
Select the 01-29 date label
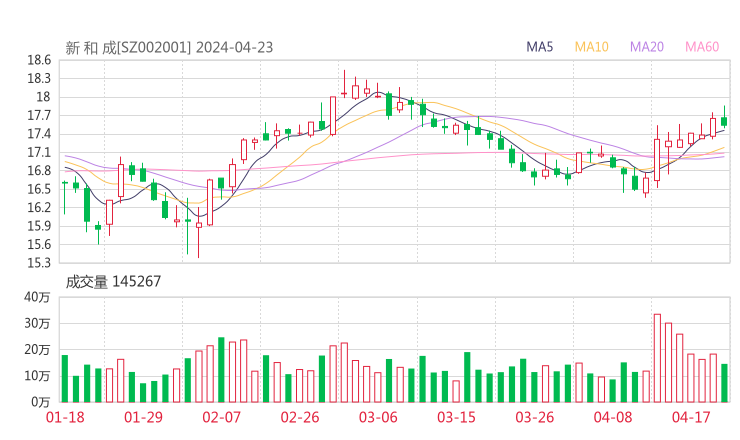click(x=143, y=417)
